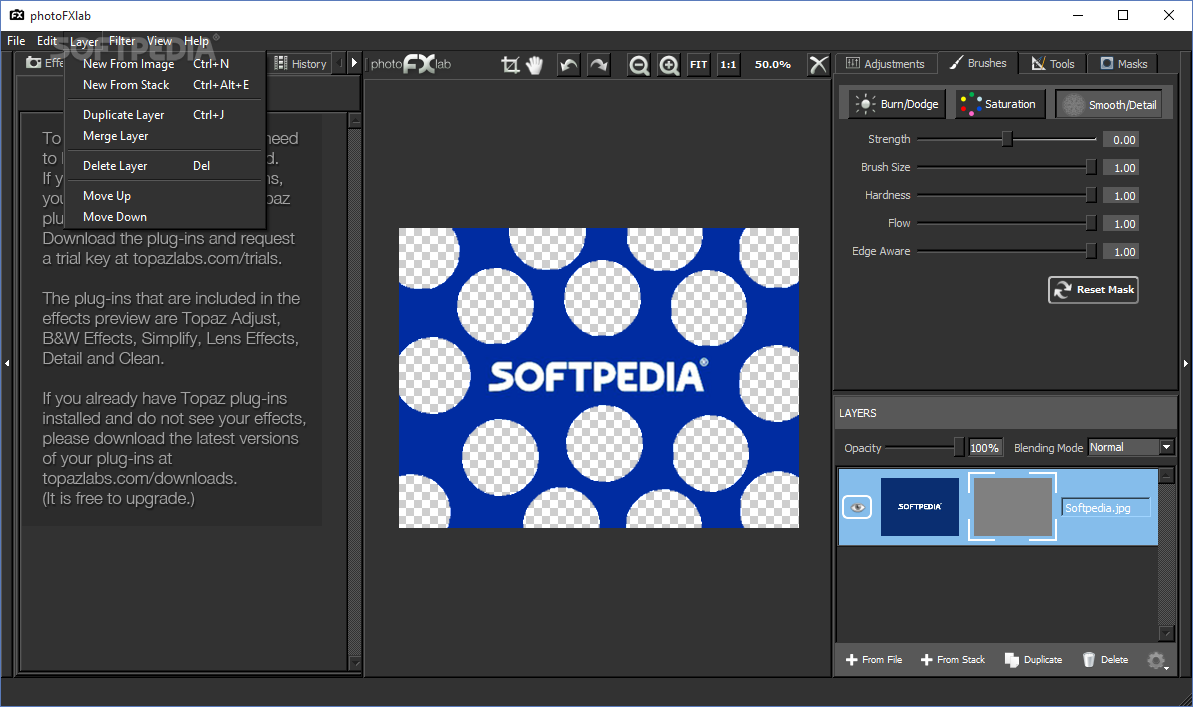Screen dimensions: 1193x707
Task: Click Duplicate at bottom of Layers panel
Action: tap(1033, 660)
